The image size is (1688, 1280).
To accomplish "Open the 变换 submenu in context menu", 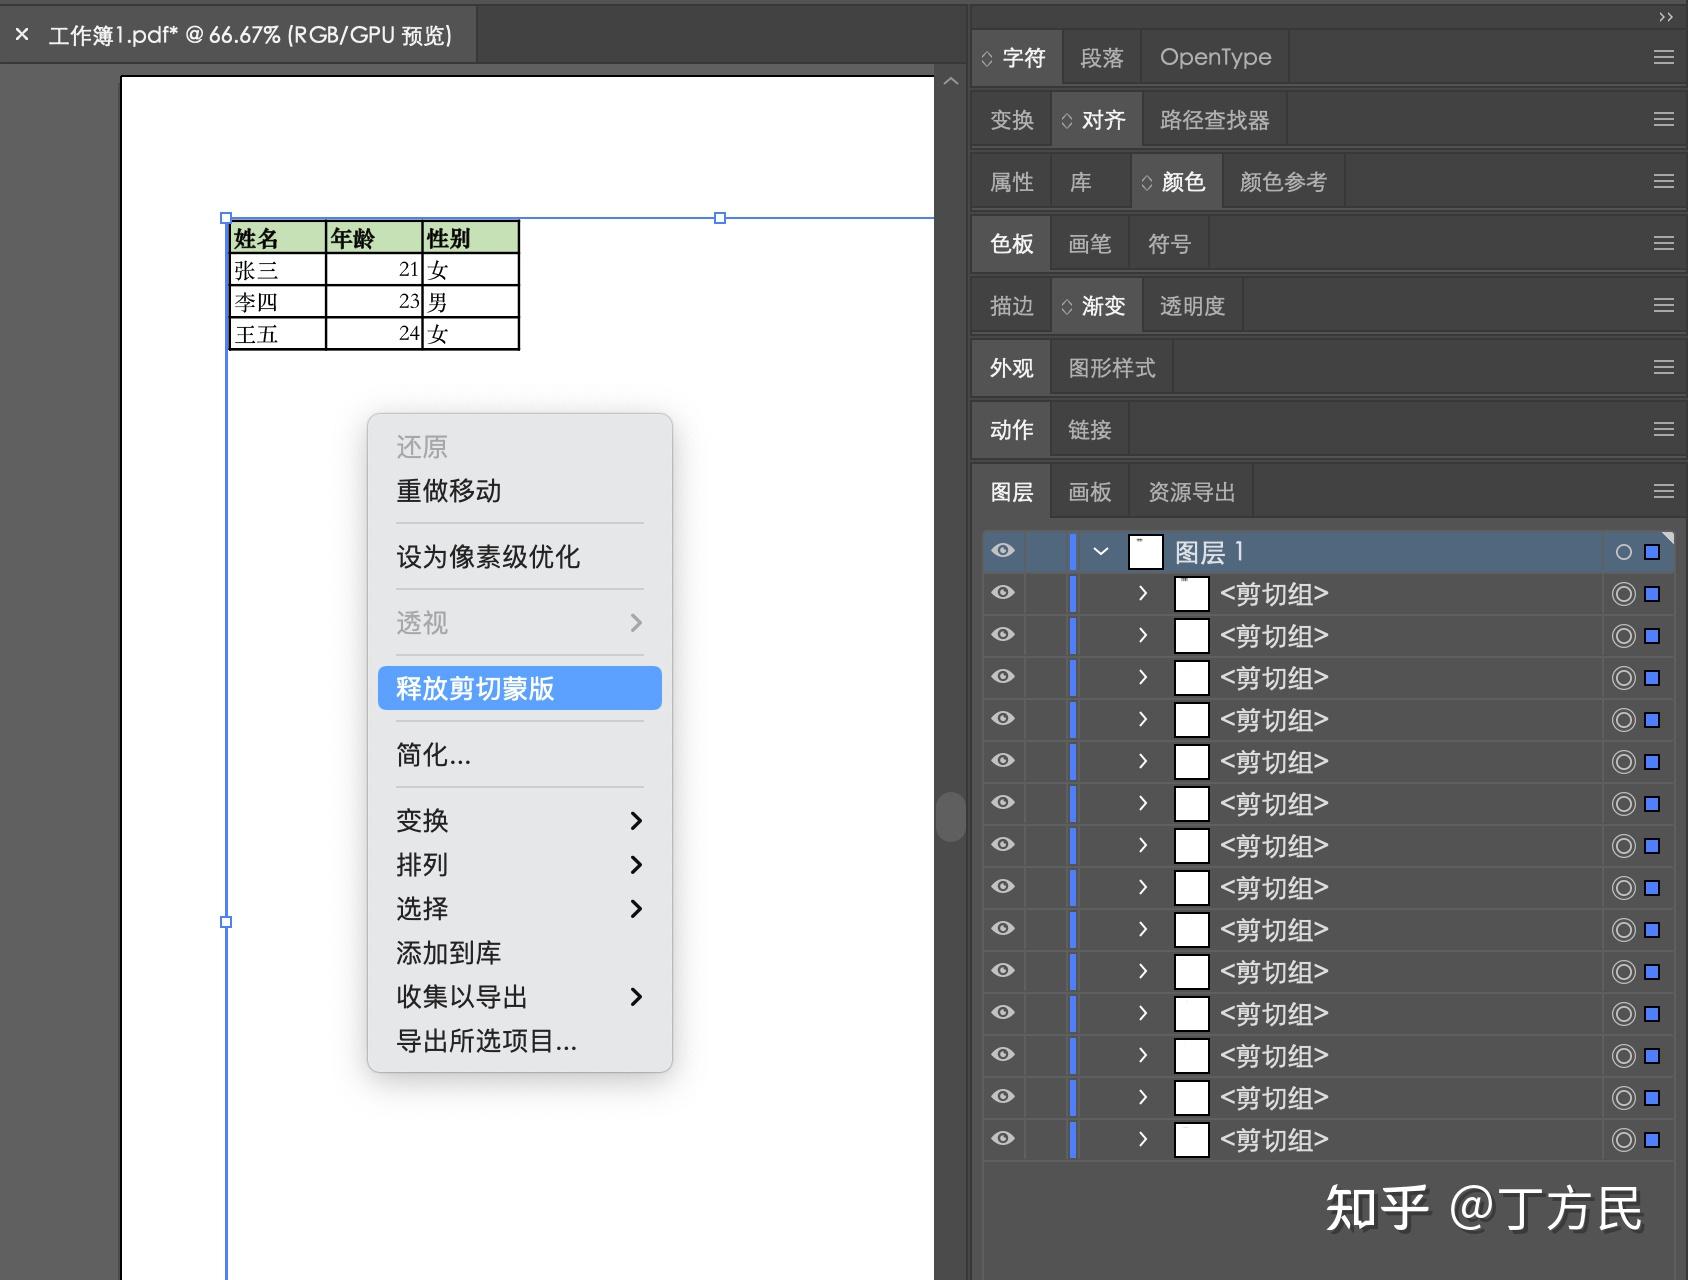I will click(x=422, y=820).
